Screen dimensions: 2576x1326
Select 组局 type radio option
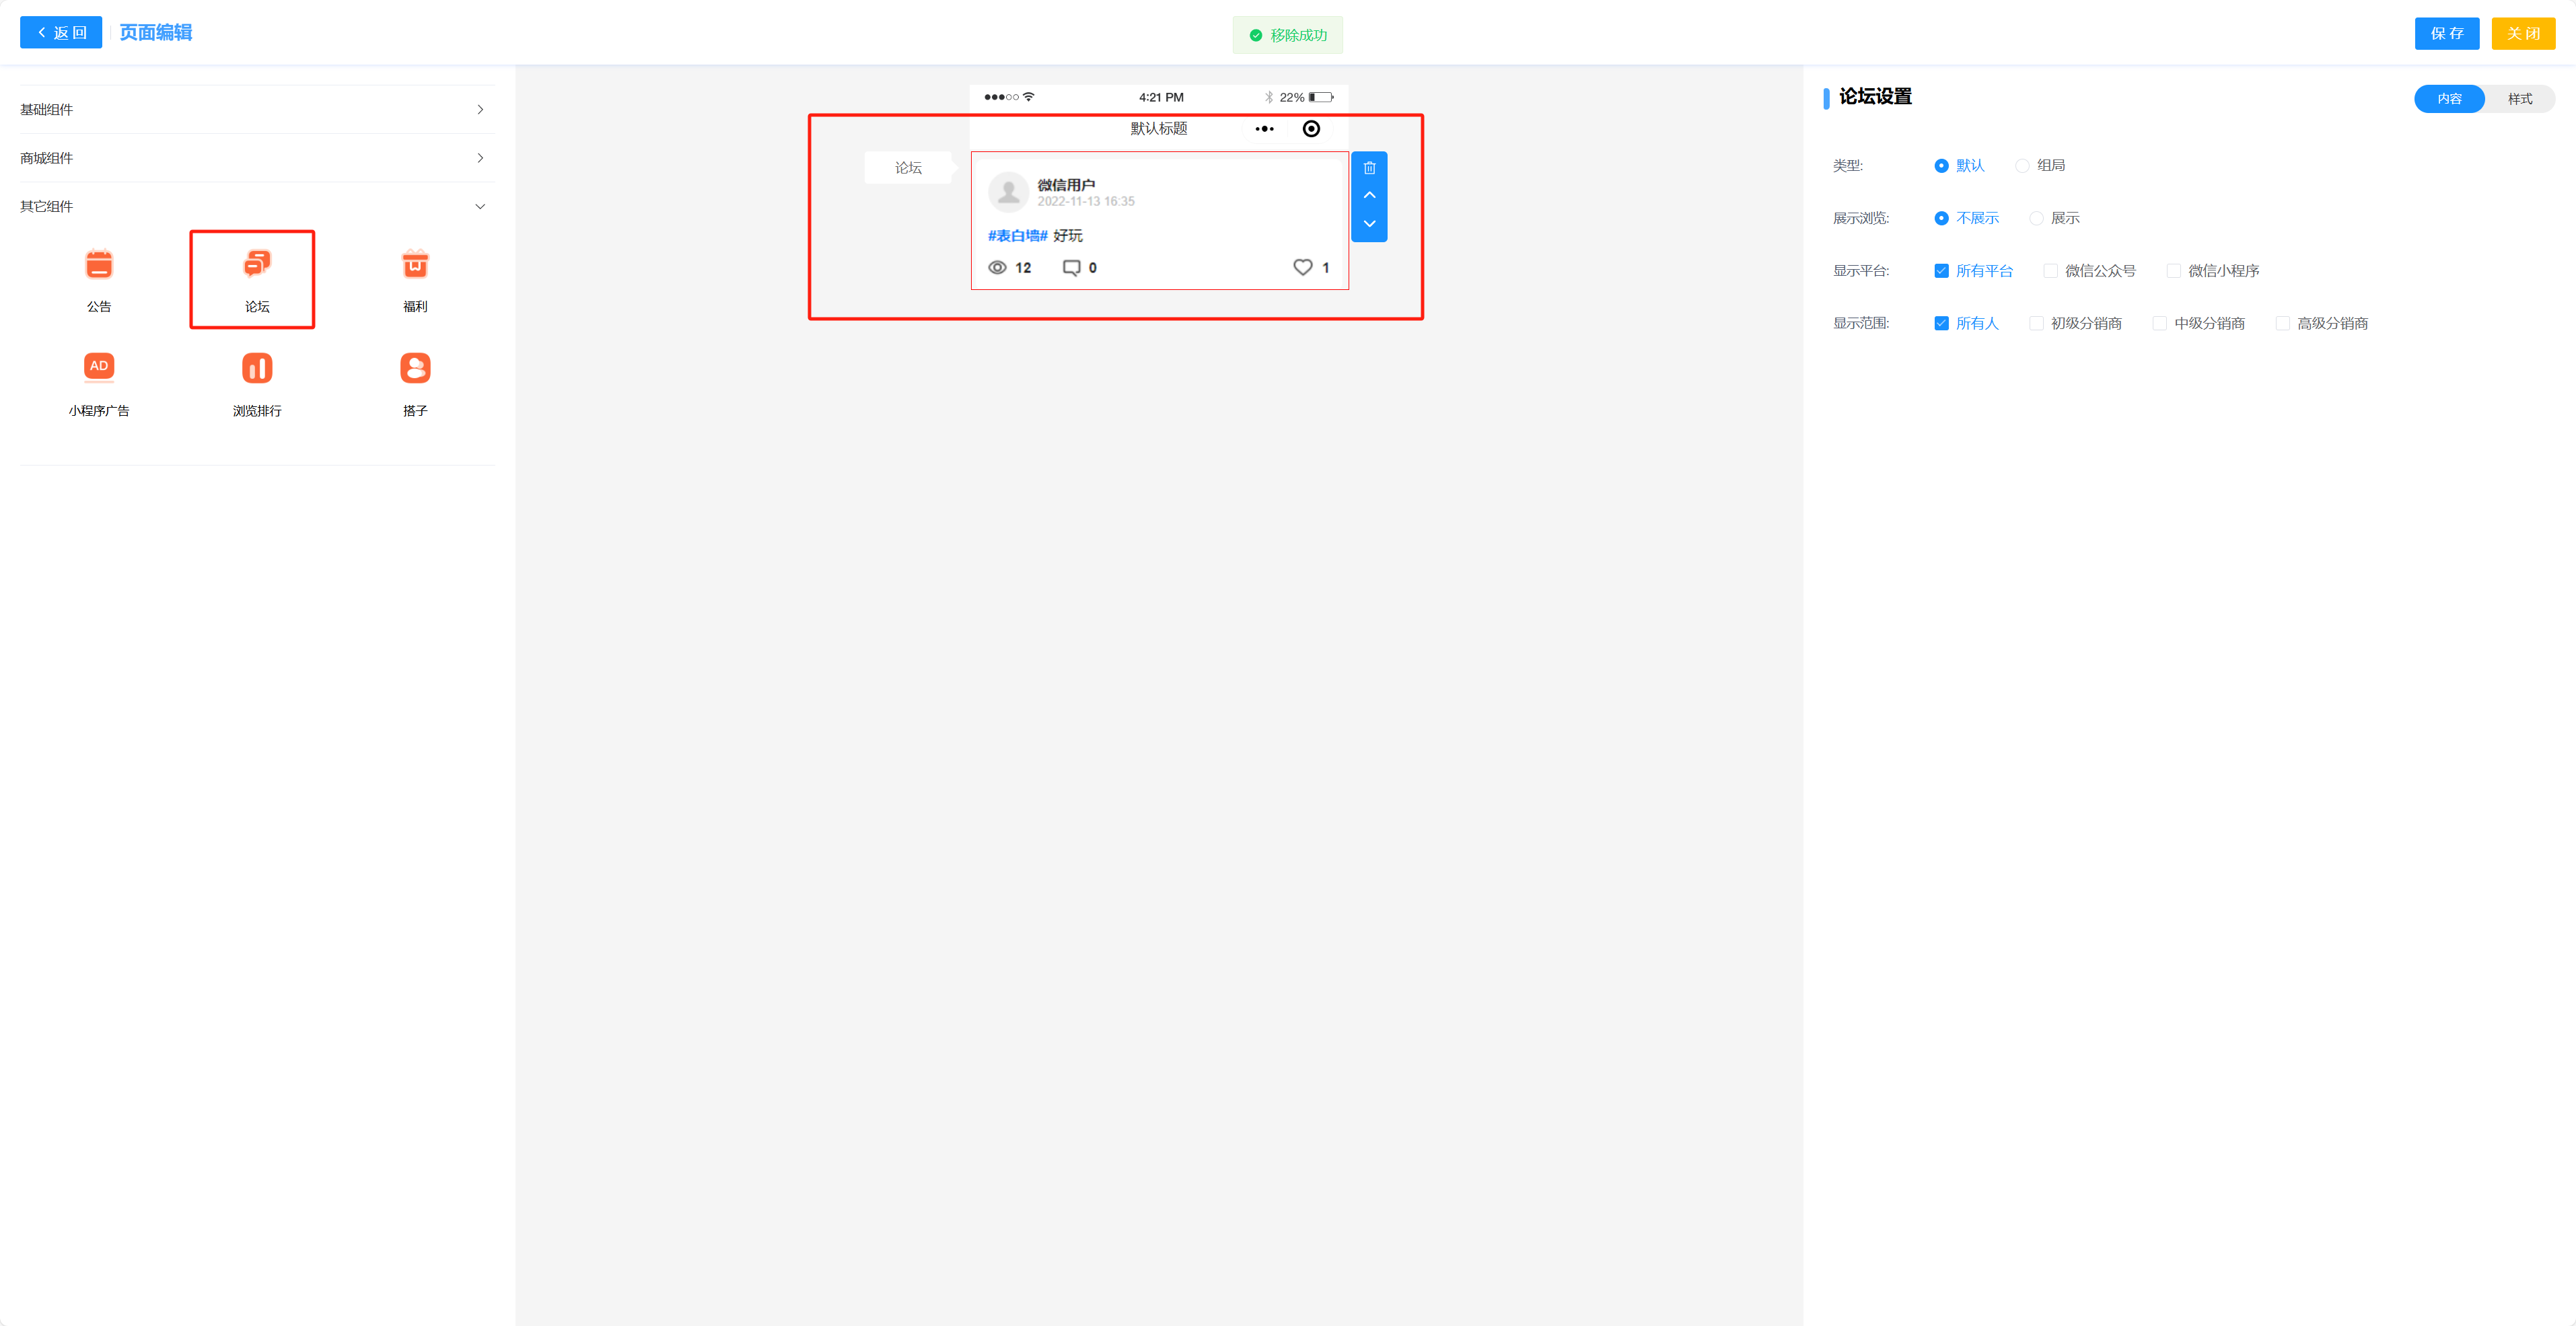(x=2022, y=166)
